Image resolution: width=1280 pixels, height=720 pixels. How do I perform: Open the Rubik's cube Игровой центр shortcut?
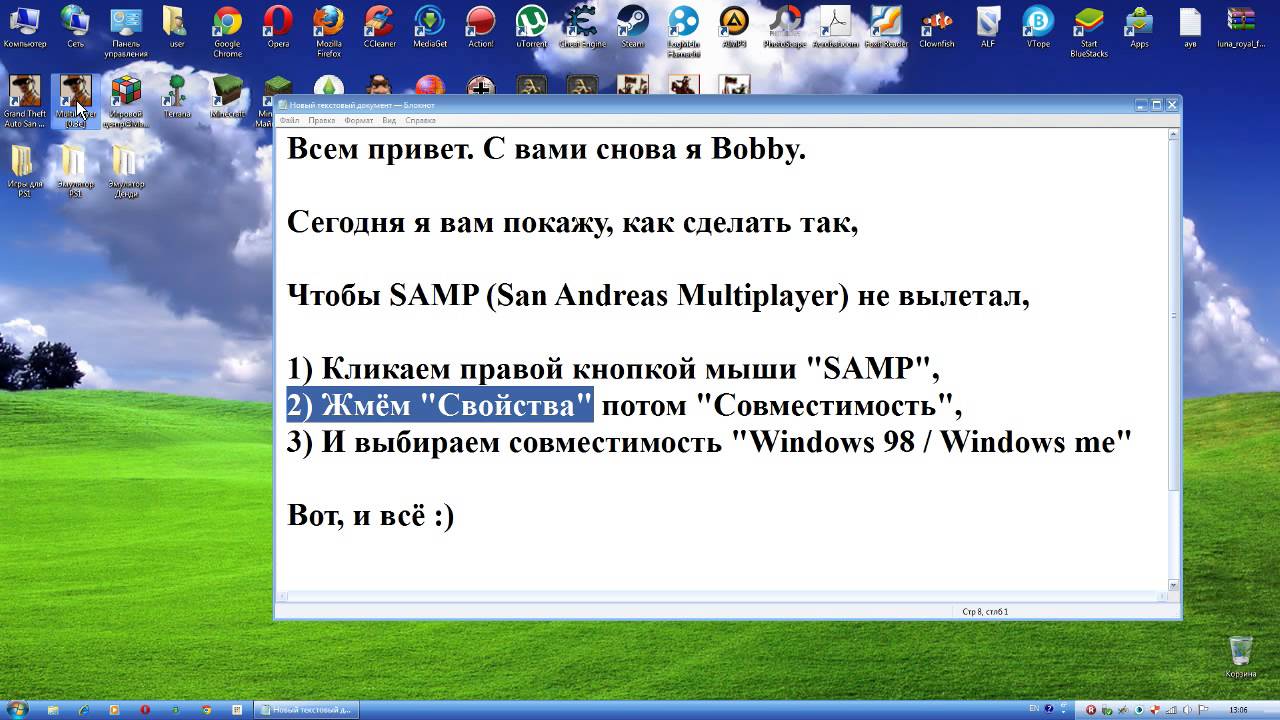click(126, 101)
